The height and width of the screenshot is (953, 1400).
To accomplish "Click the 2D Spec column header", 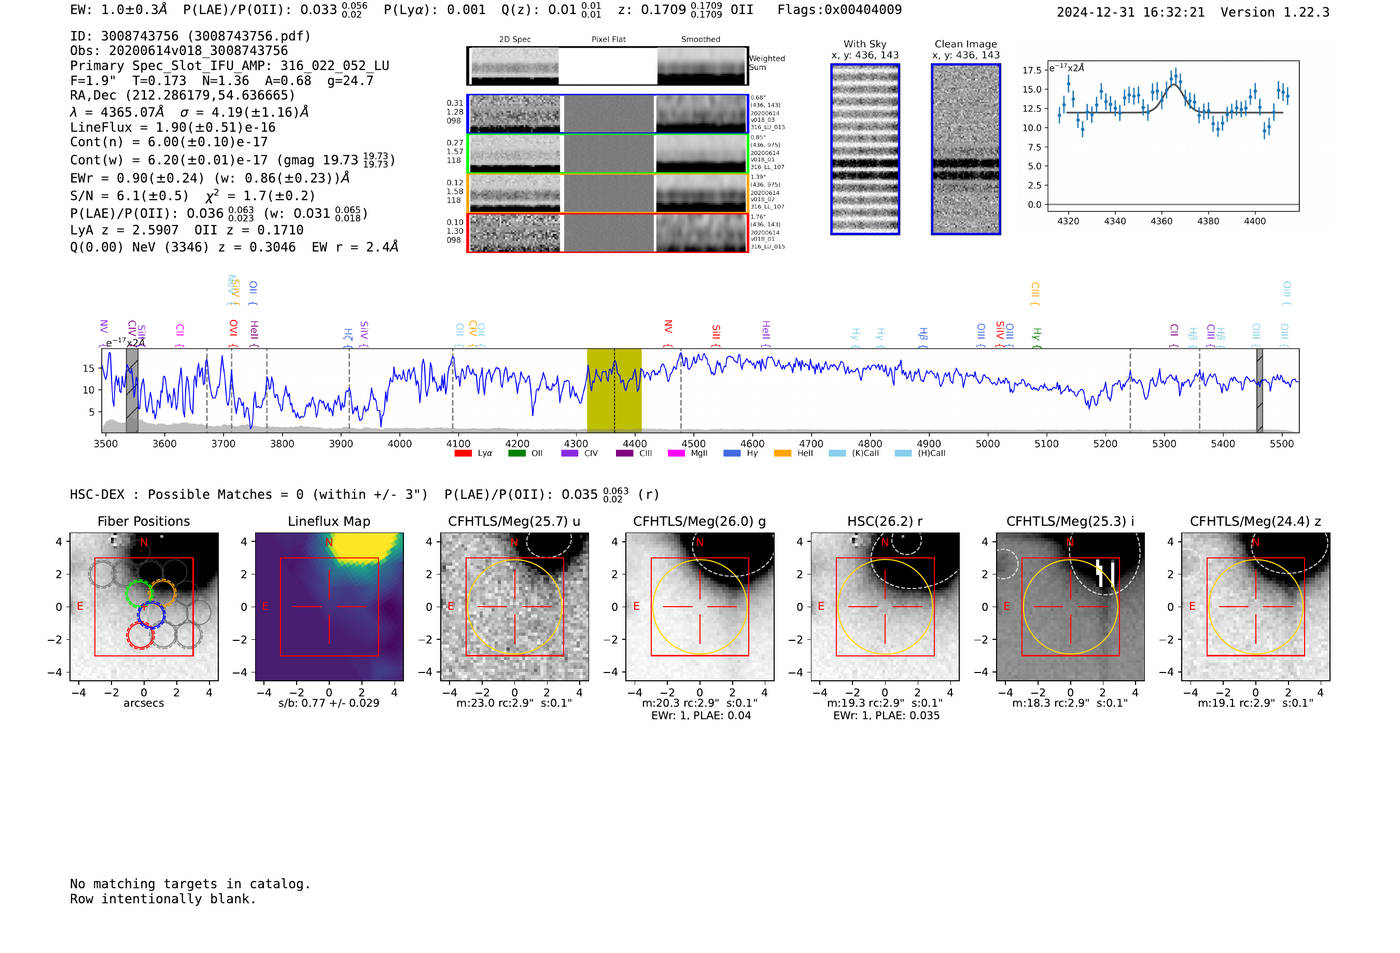I will (515, 40).
